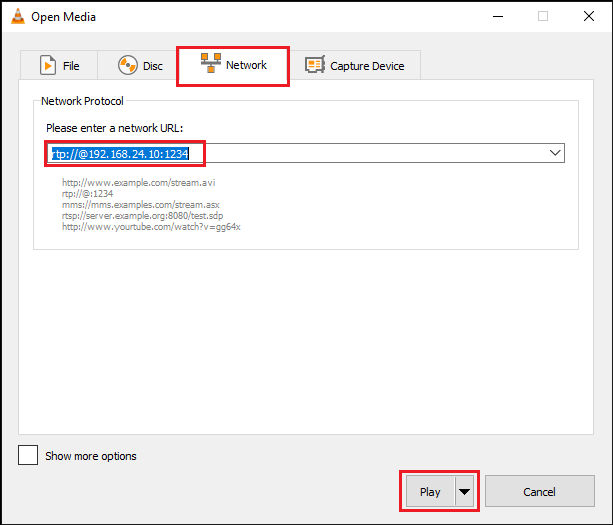
Task: Click the File tab play-document icon
Action: click(x=48, y=65)
